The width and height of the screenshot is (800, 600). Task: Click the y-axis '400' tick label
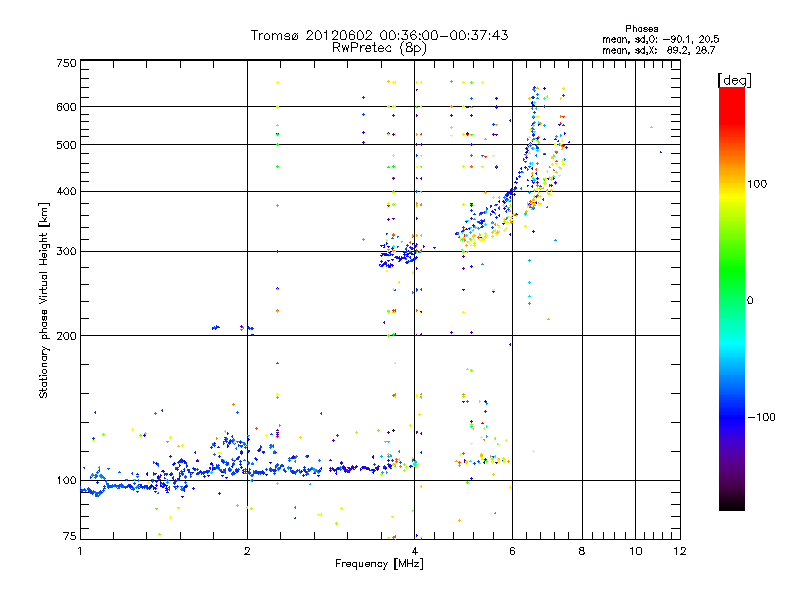pos(66,192)
